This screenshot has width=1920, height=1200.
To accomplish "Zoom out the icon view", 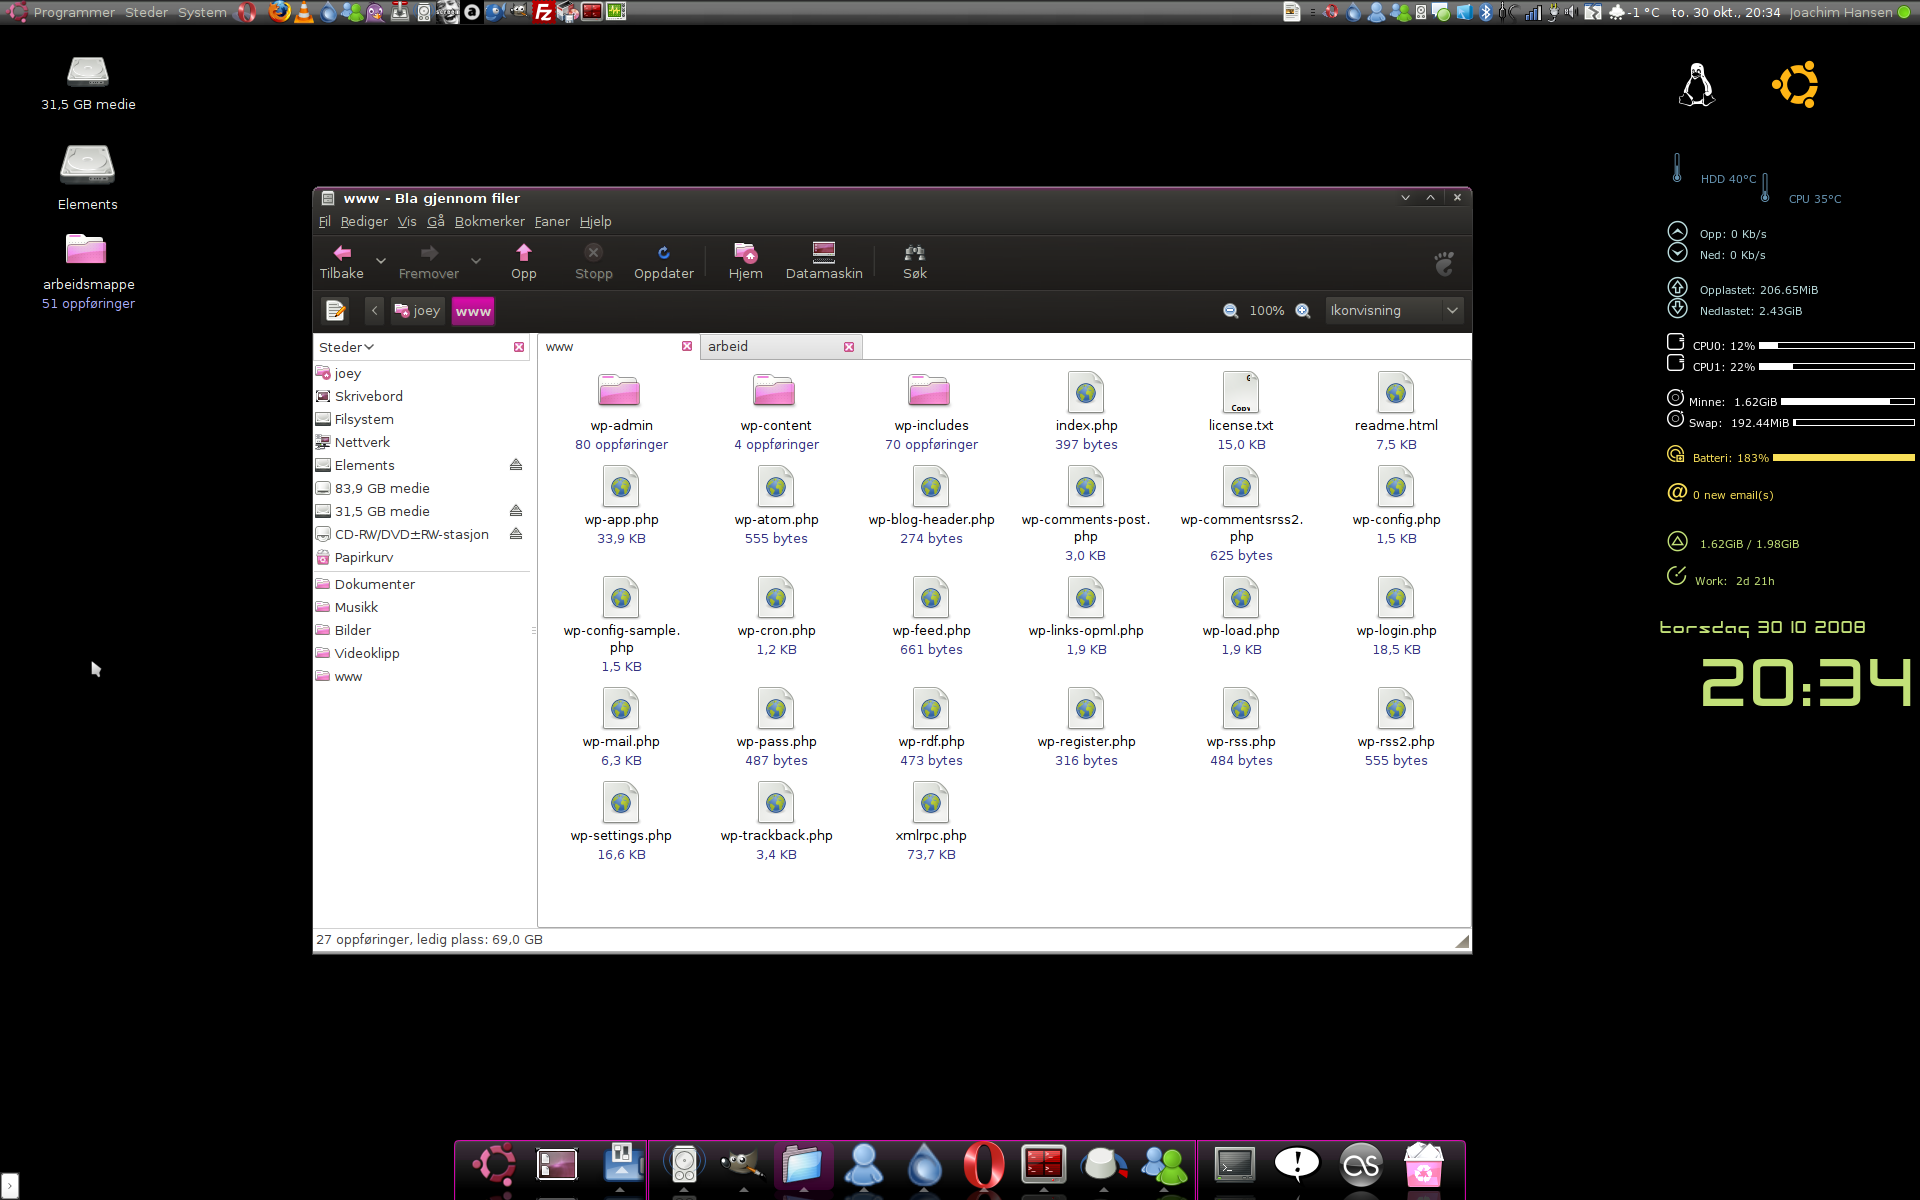I will (x=1231, y=311).
